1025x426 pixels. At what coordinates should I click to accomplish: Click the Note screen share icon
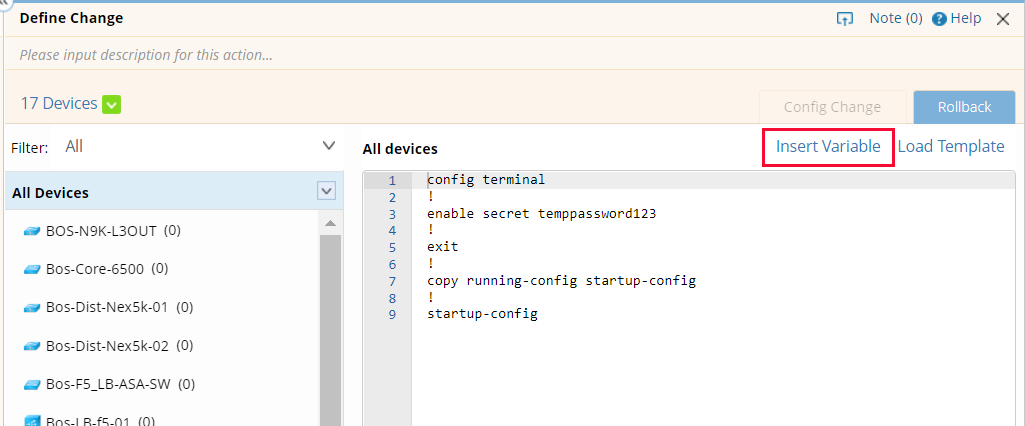pos(845,19)
